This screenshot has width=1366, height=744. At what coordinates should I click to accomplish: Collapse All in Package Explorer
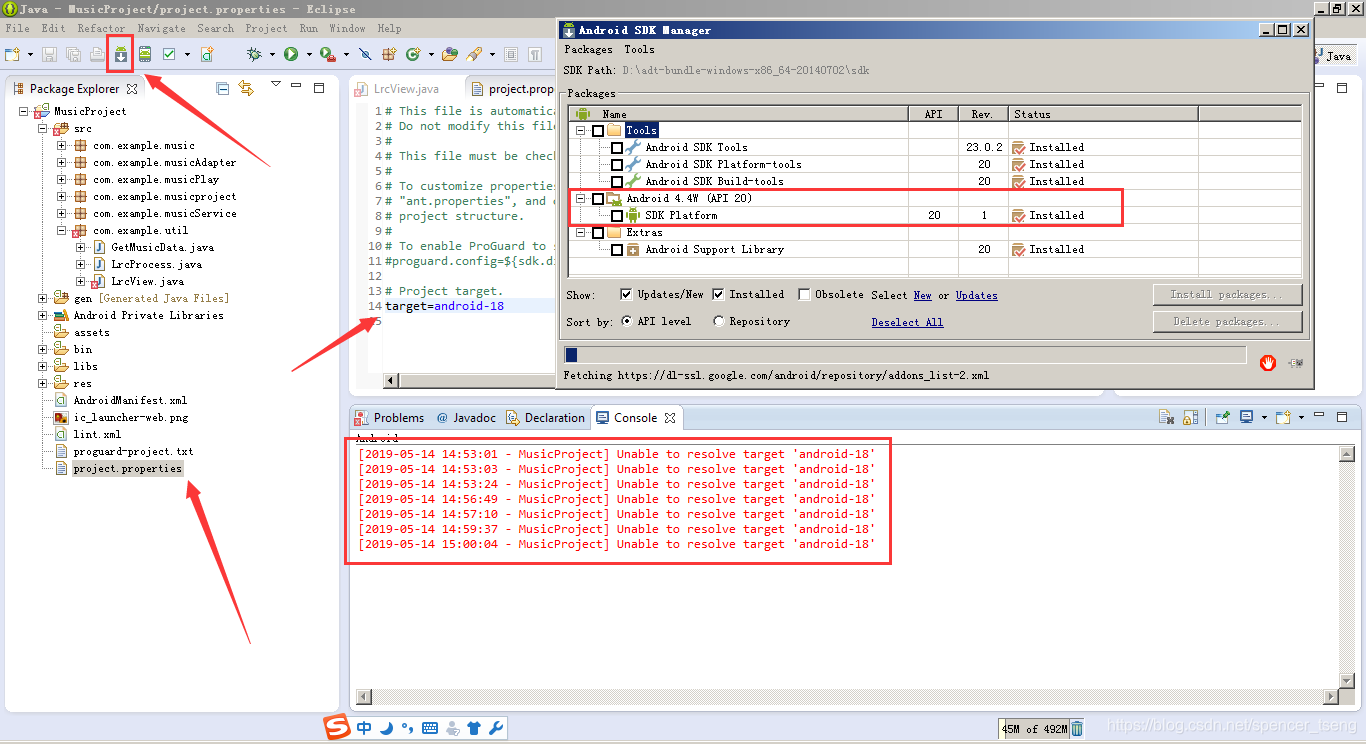click(x=223, y=88)
